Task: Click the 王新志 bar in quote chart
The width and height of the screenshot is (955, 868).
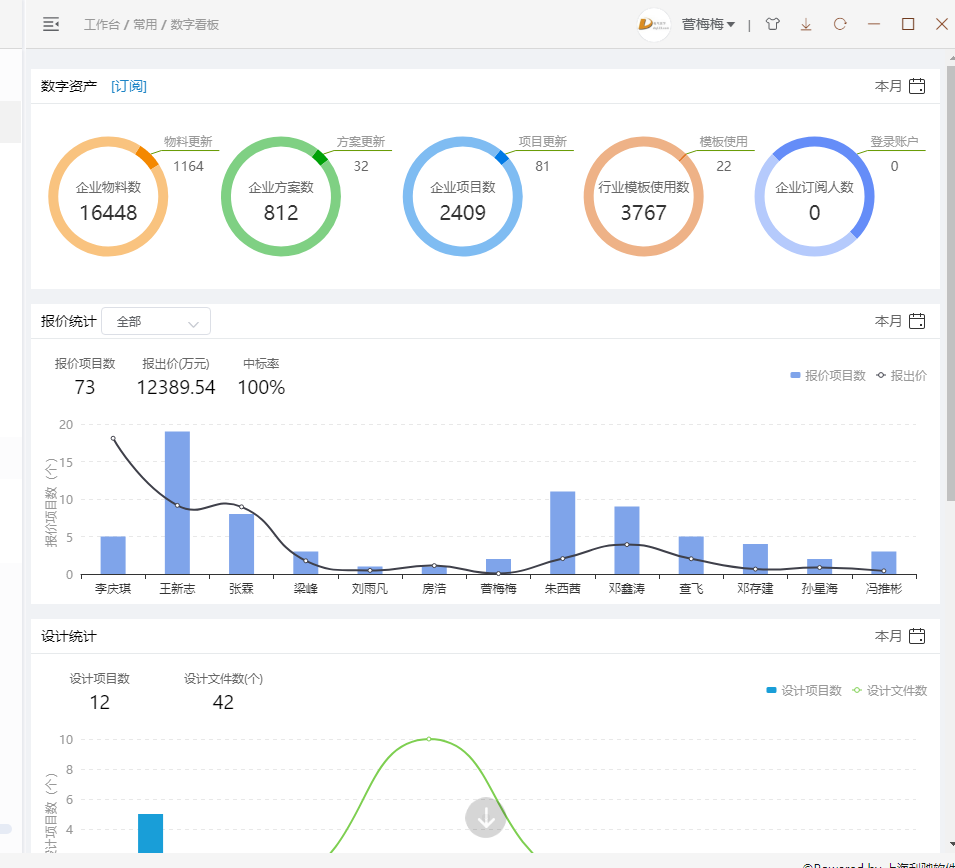Action: point(177,503)
